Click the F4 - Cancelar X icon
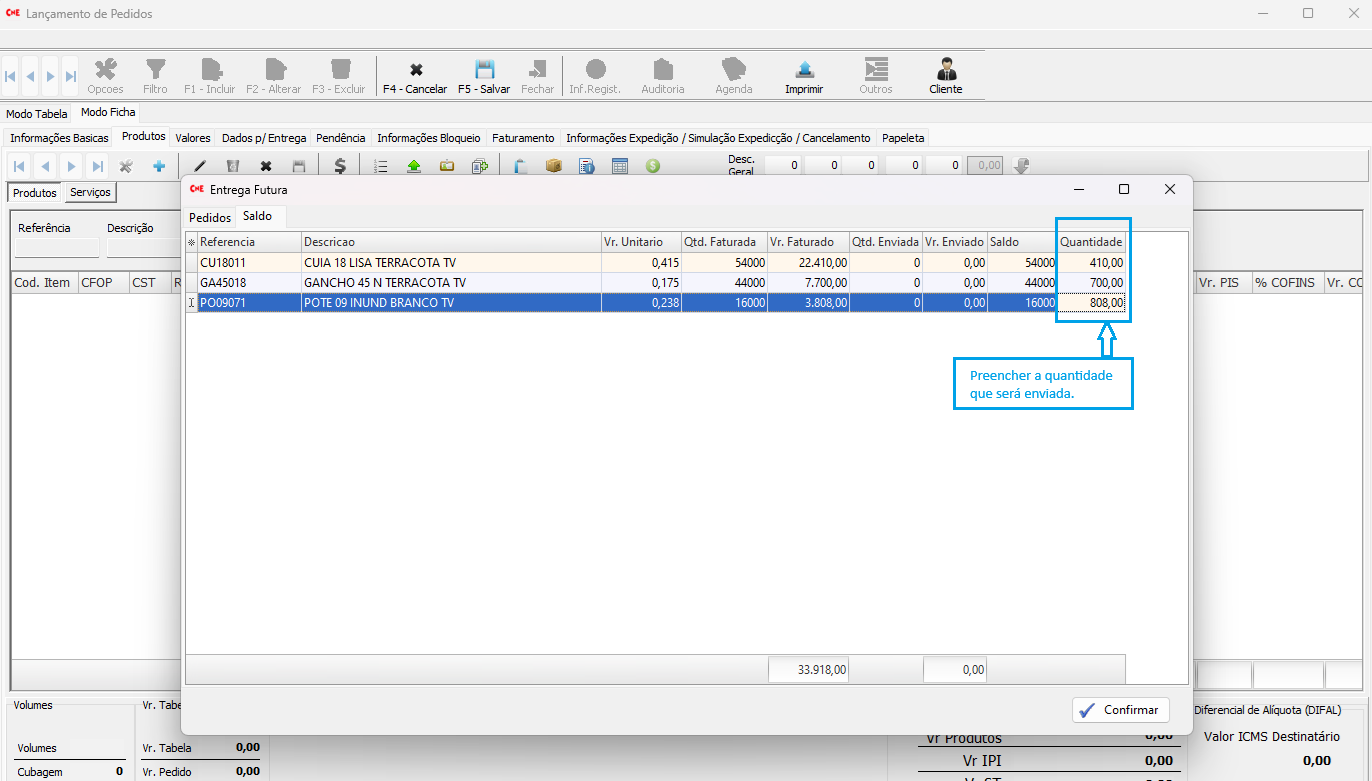 [416, 71]
